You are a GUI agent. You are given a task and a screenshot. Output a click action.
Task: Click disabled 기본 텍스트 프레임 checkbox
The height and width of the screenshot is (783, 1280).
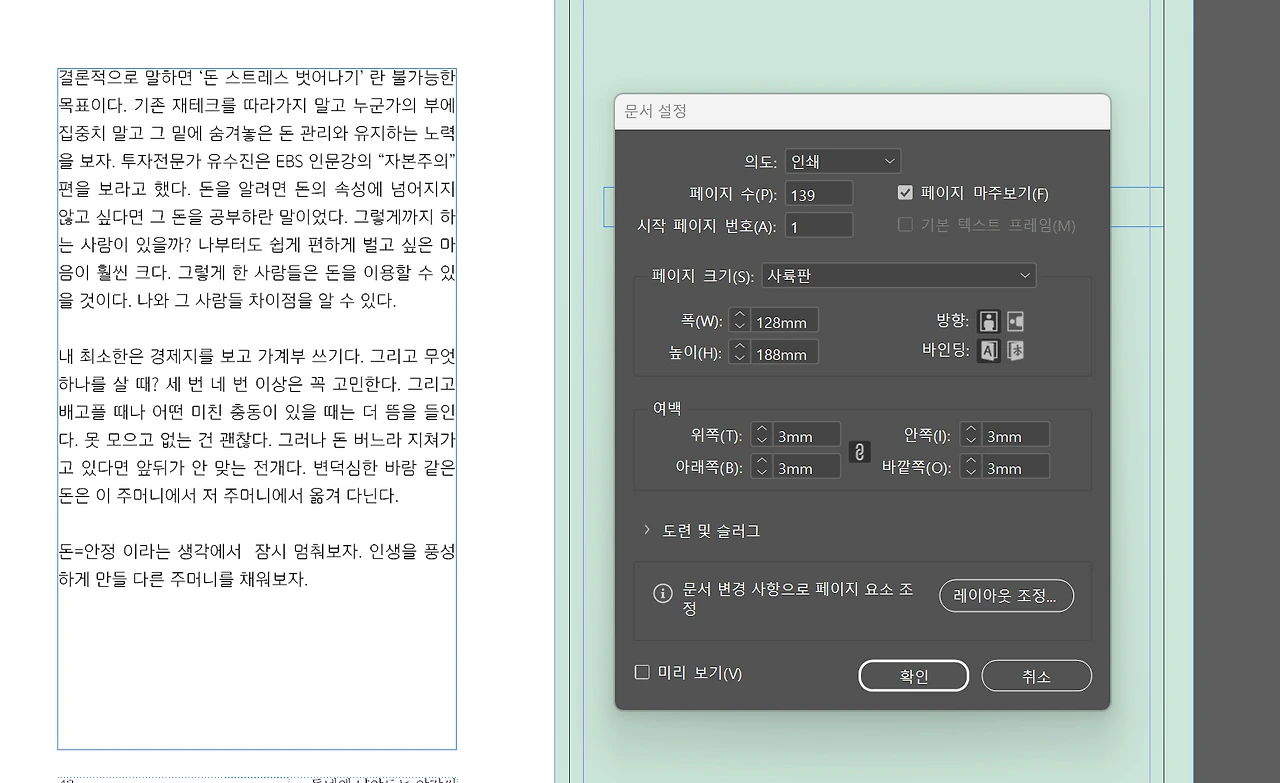pyautogui.click(x=905, y=224)
